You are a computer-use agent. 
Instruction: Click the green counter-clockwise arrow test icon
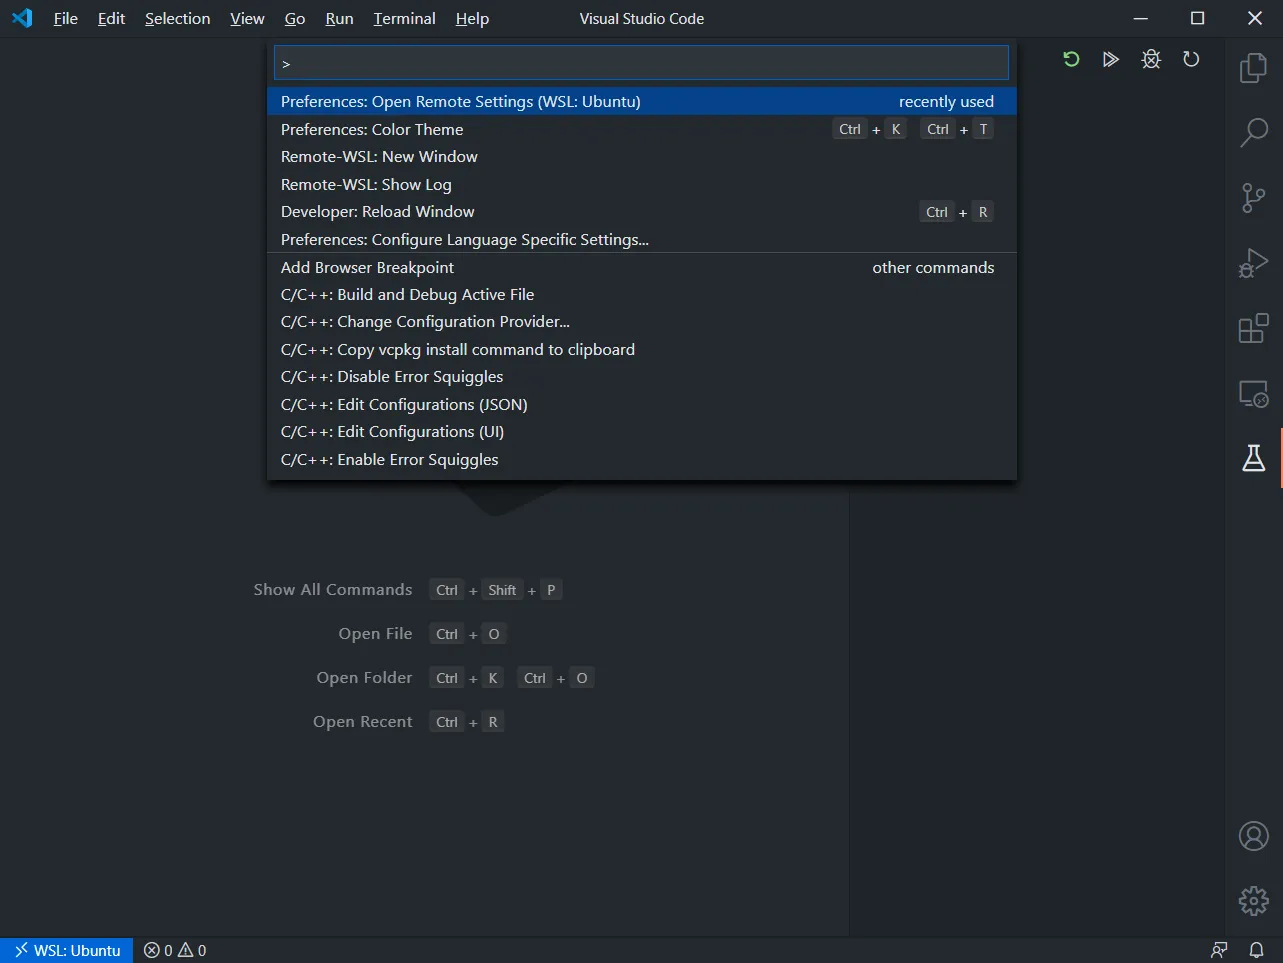1071,59
